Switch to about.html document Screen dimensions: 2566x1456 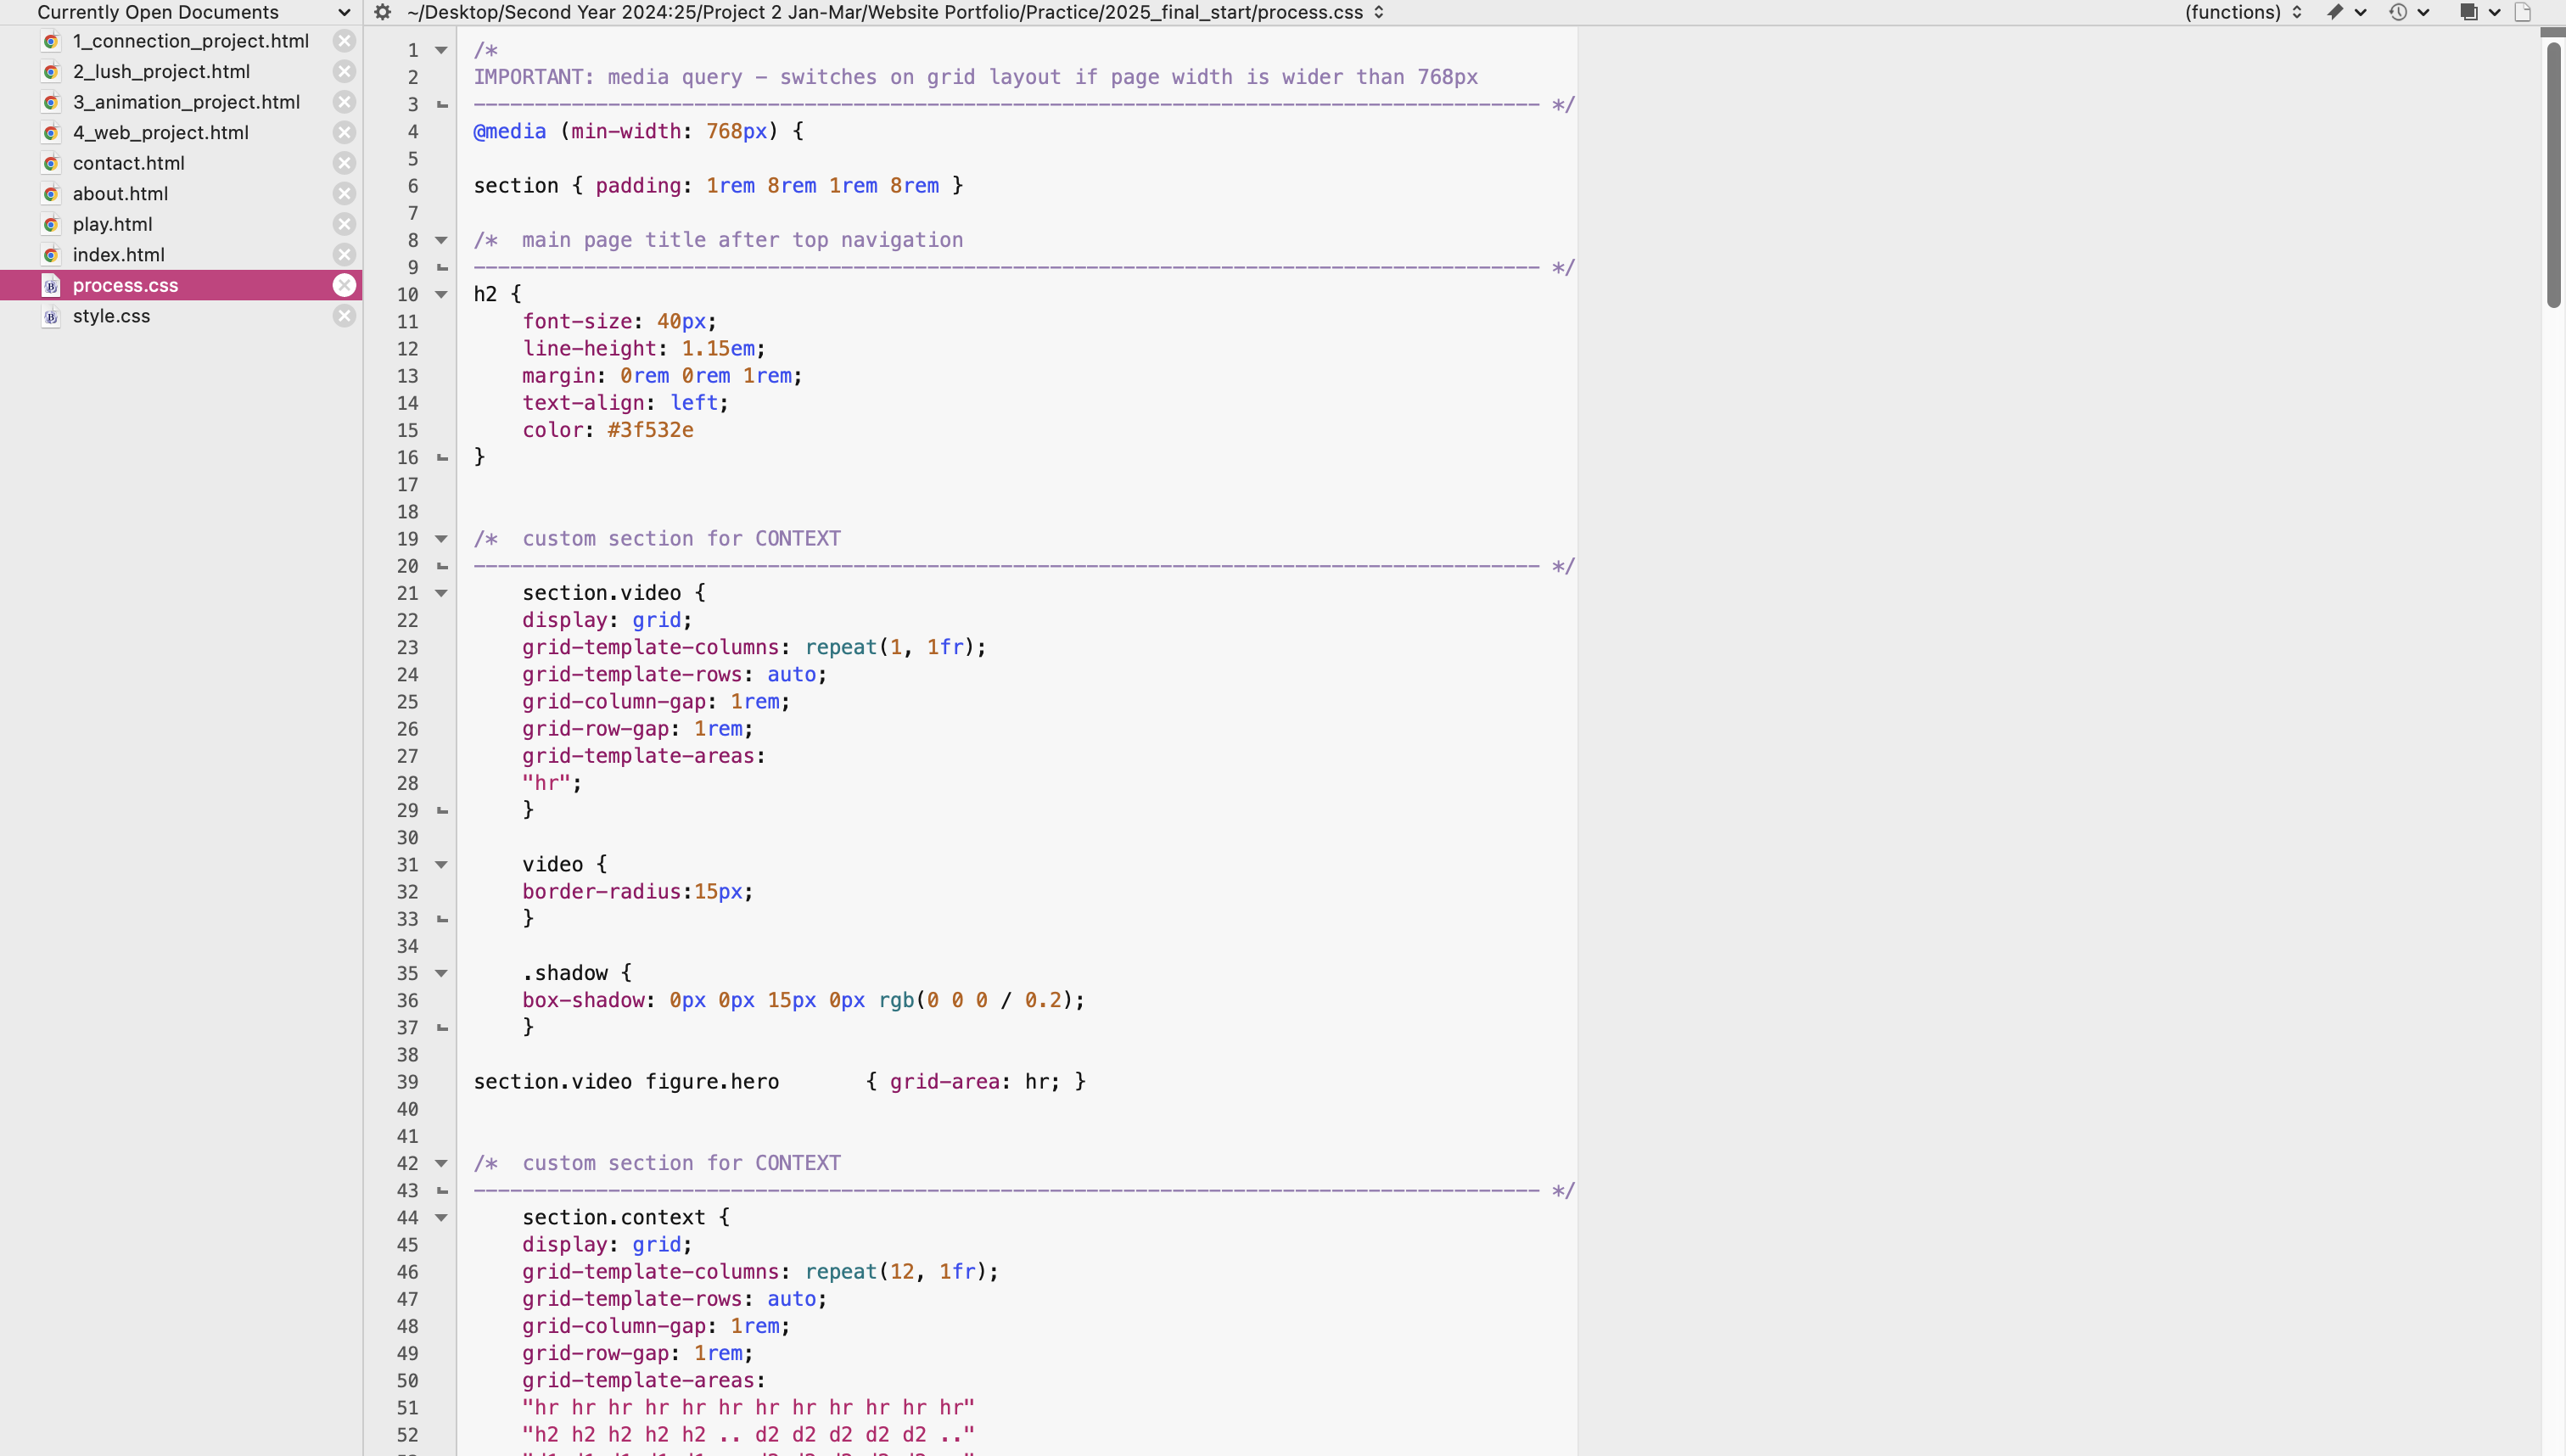coord(120,194)
